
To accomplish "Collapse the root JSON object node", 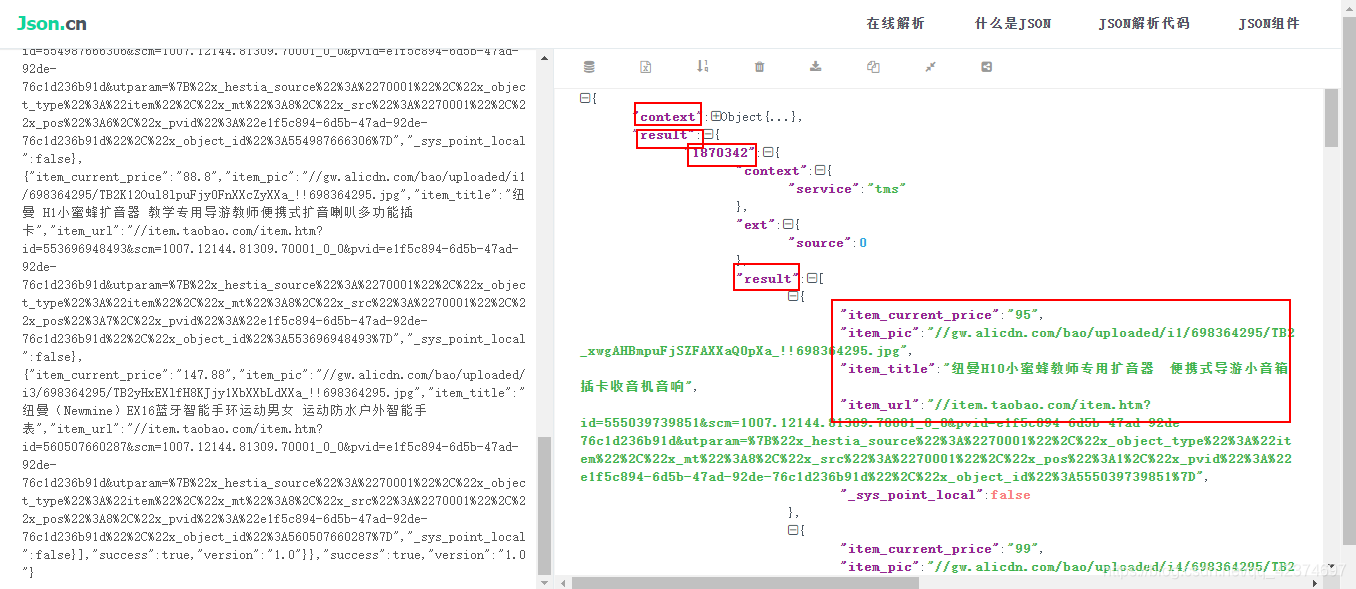I will point(585,98).
